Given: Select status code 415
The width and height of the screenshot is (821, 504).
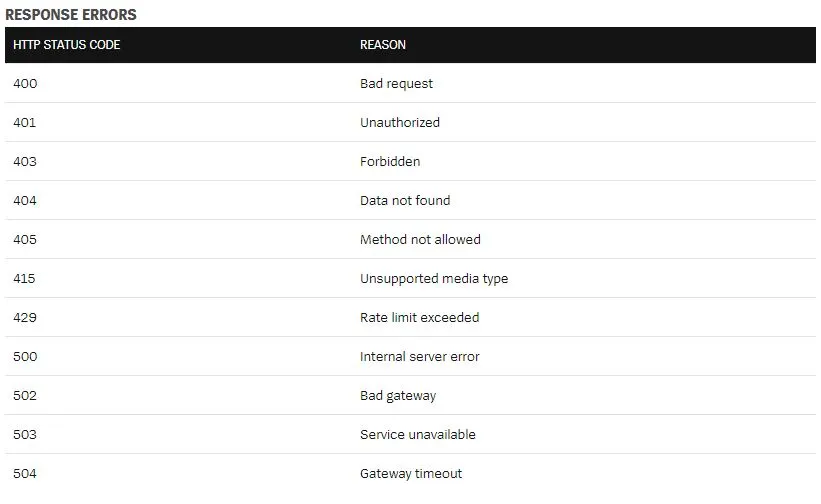Looking at the screenshot, I should tap(25, 279).
